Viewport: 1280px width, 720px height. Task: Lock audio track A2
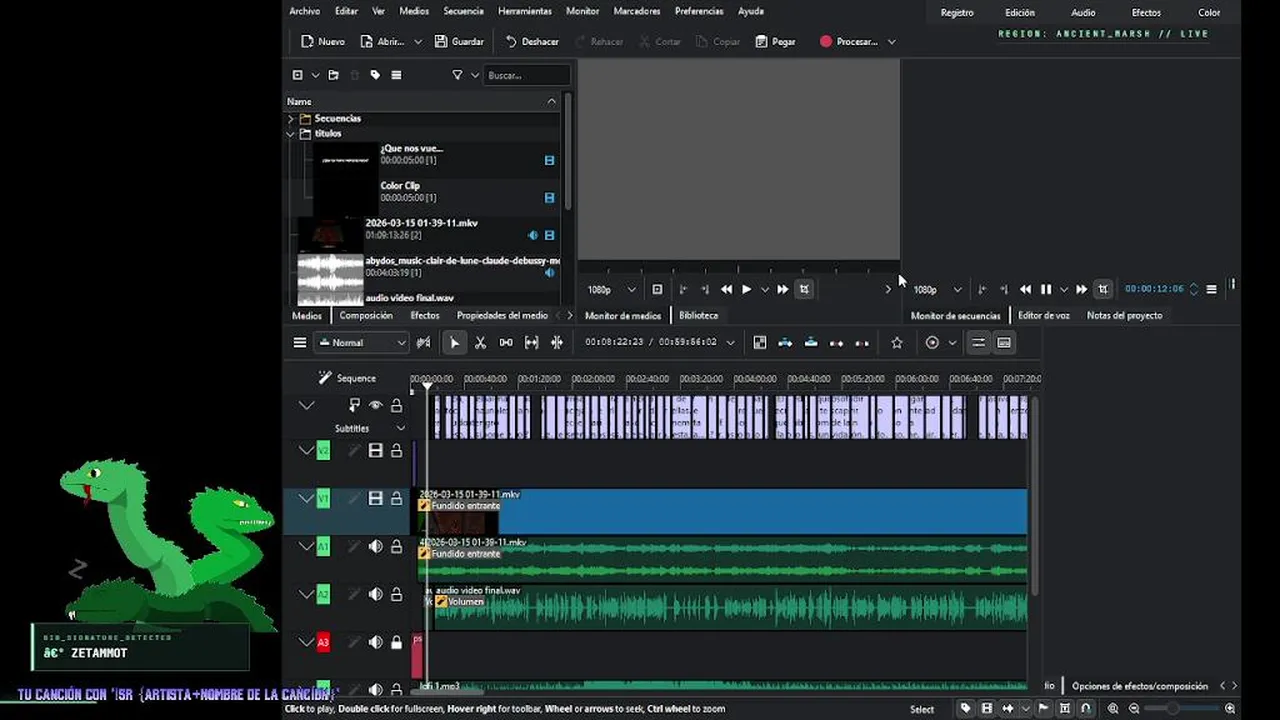coord(396,594)
